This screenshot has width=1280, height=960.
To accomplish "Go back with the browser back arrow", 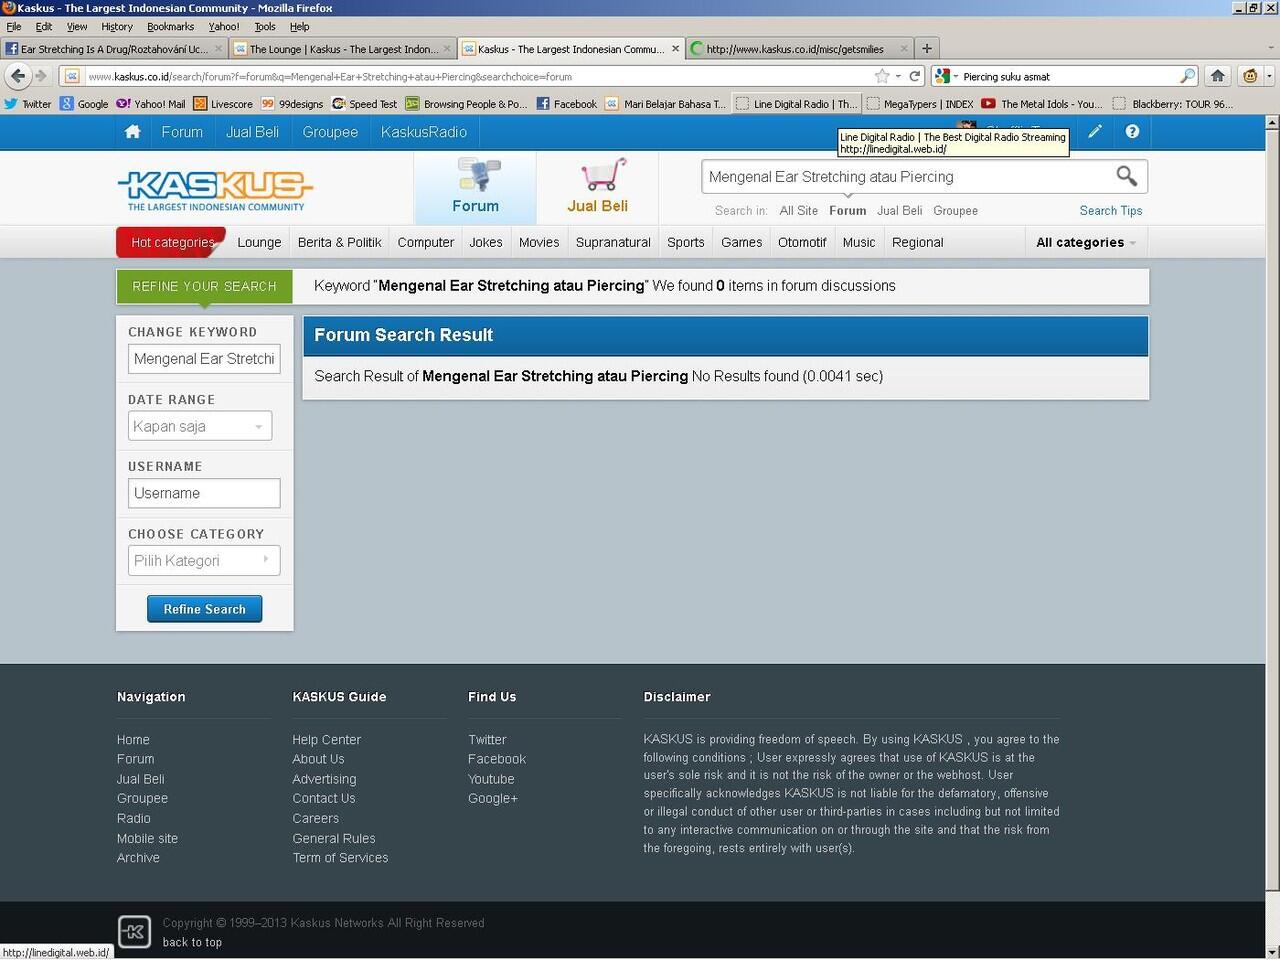I will [17, 76].
